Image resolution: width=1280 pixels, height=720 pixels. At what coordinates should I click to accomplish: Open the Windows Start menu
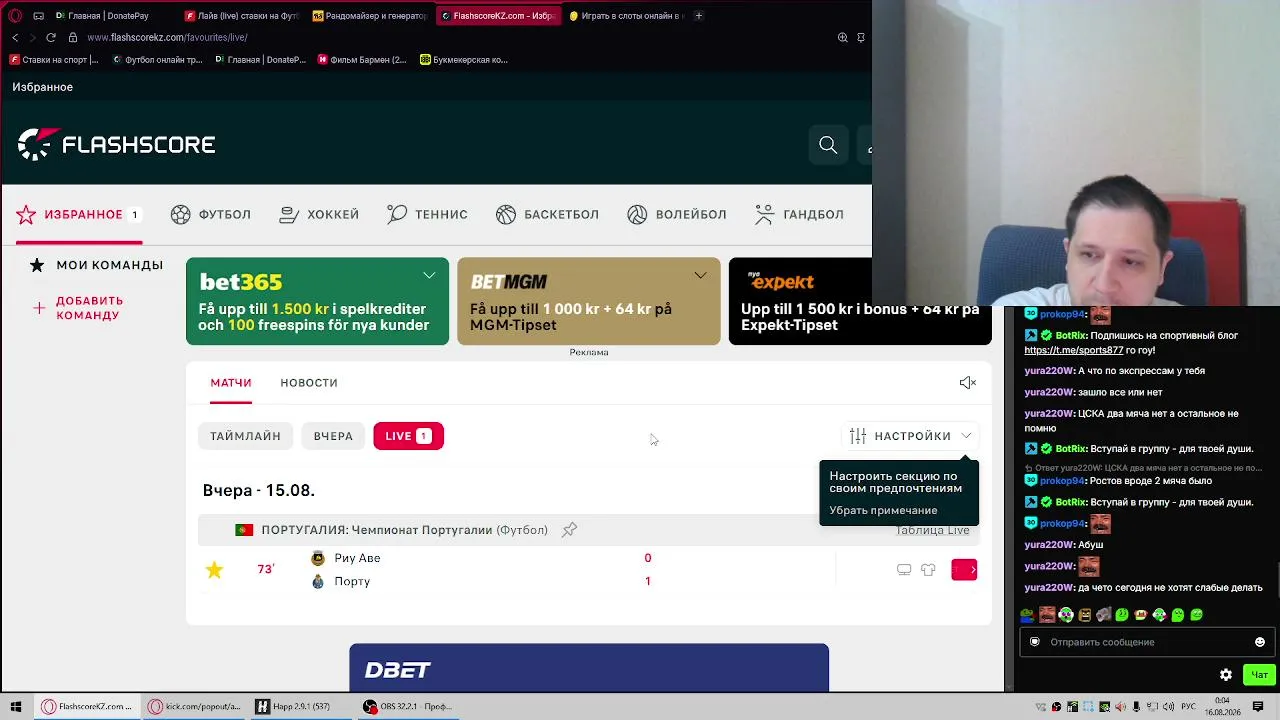[x=16, y=707]
